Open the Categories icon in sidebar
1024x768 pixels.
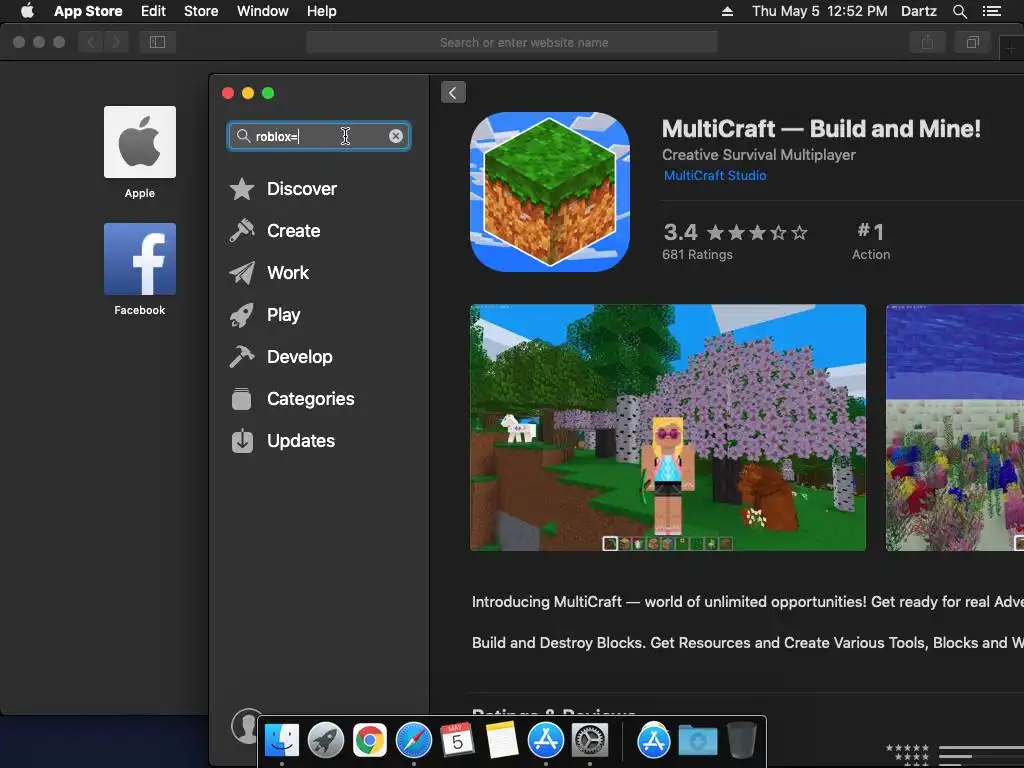click(x=242, y=398)
